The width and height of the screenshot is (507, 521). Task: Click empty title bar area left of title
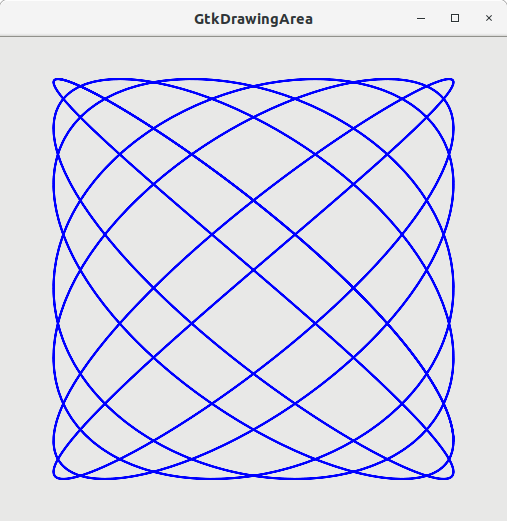[x=97, y=19]
